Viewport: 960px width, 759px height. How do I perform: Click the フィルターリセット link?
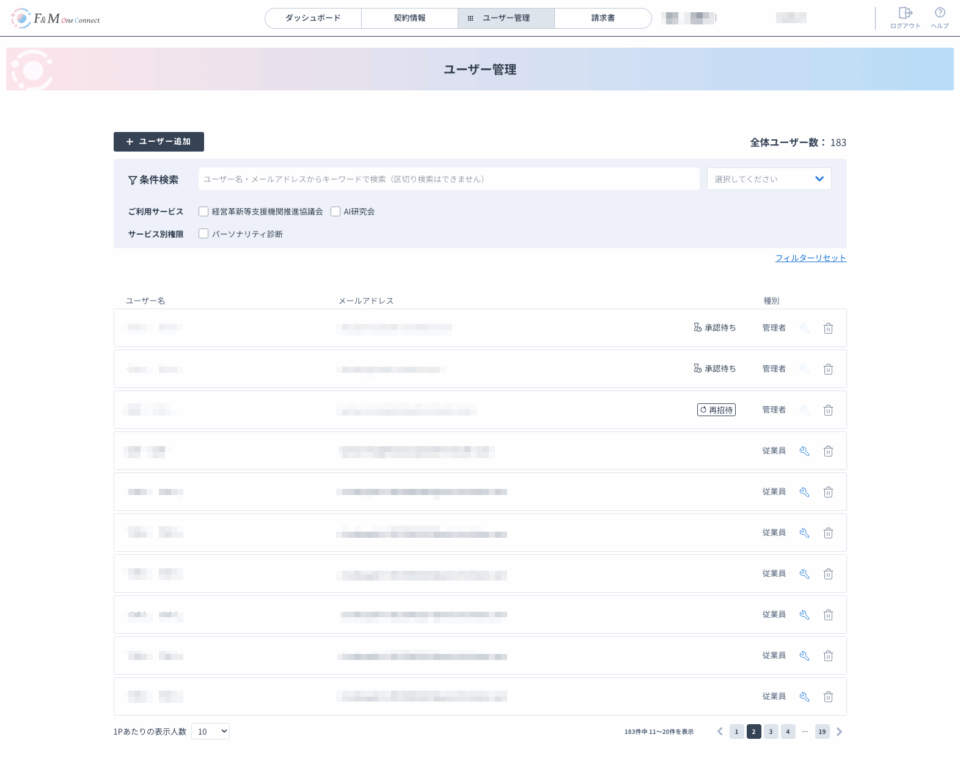pos(810,258)
